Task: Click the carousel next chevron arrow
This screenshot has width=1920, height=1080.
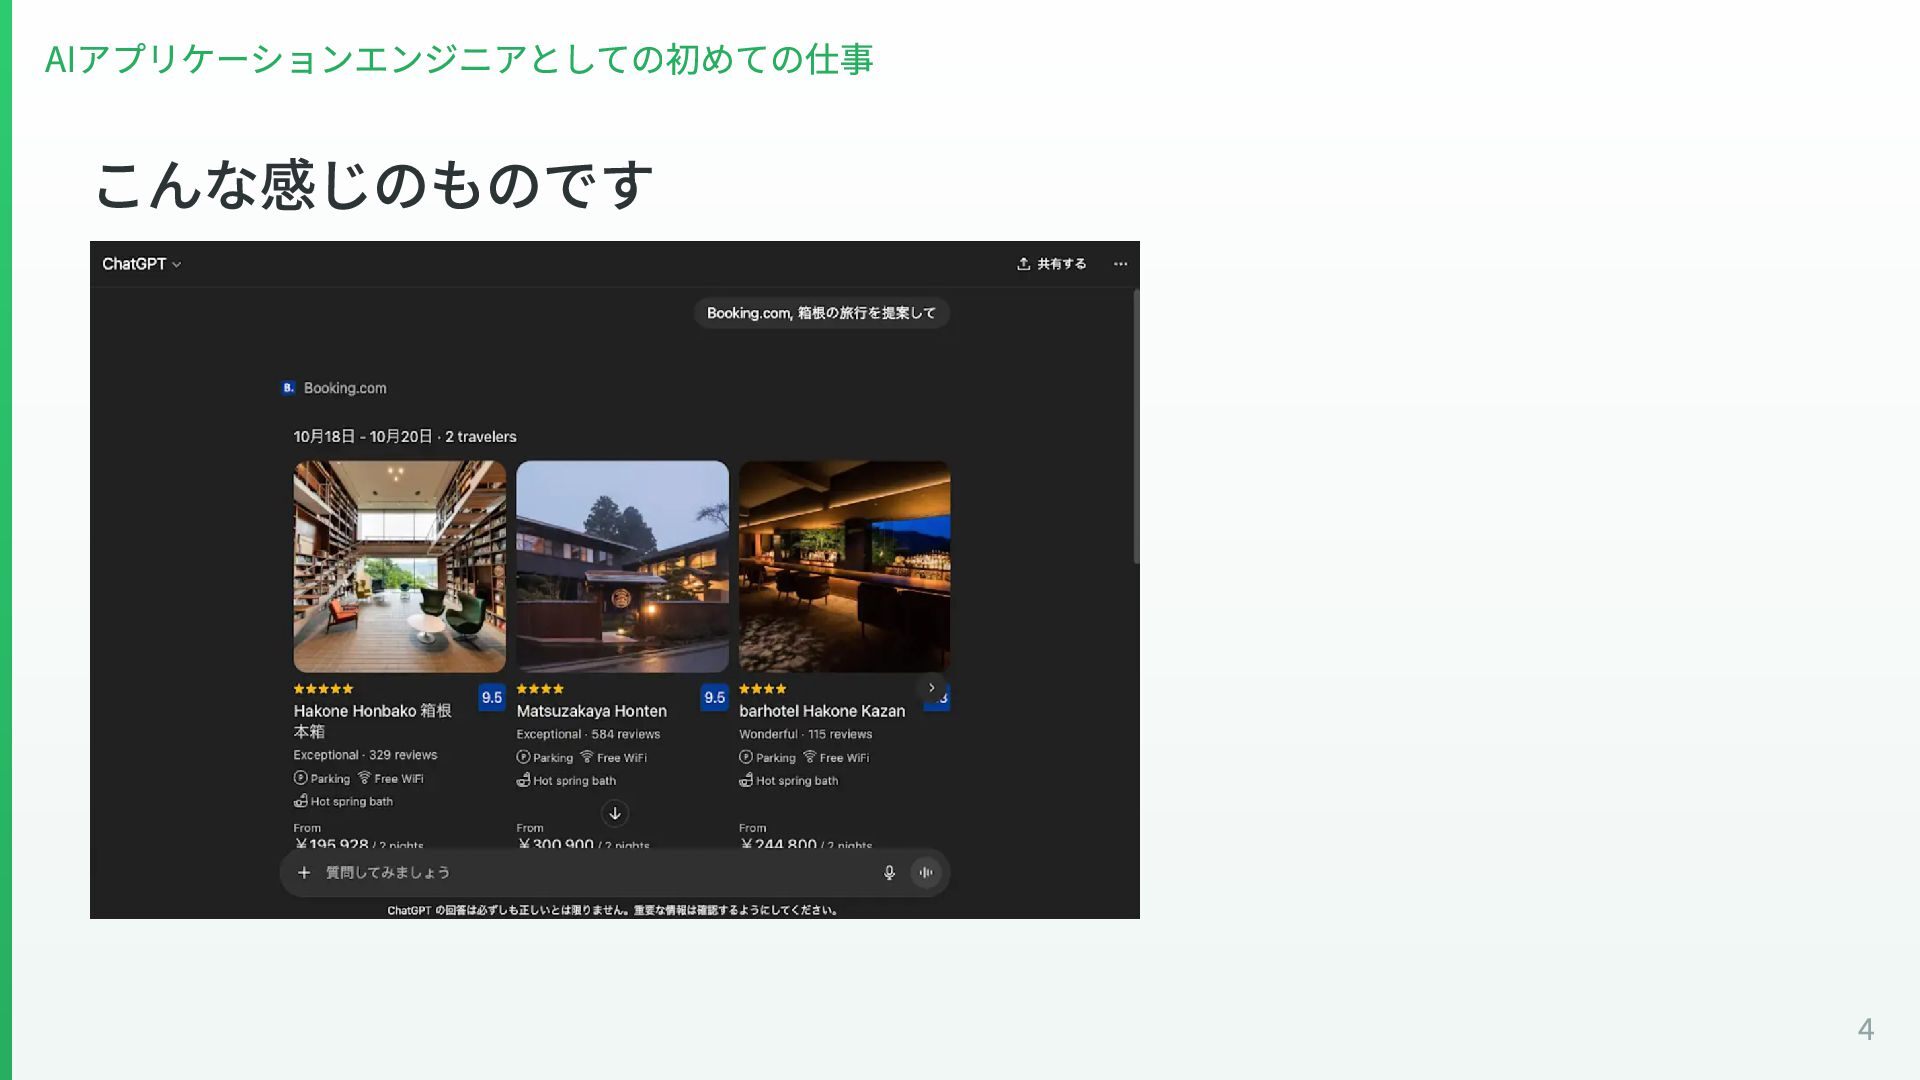Action: (931, 687)
